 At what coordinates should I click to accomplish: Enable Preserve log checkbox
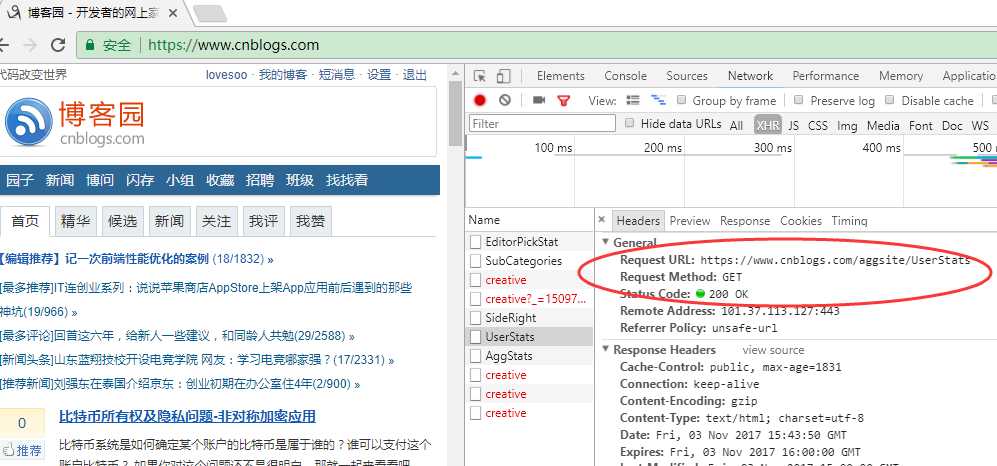coord(799,100)
